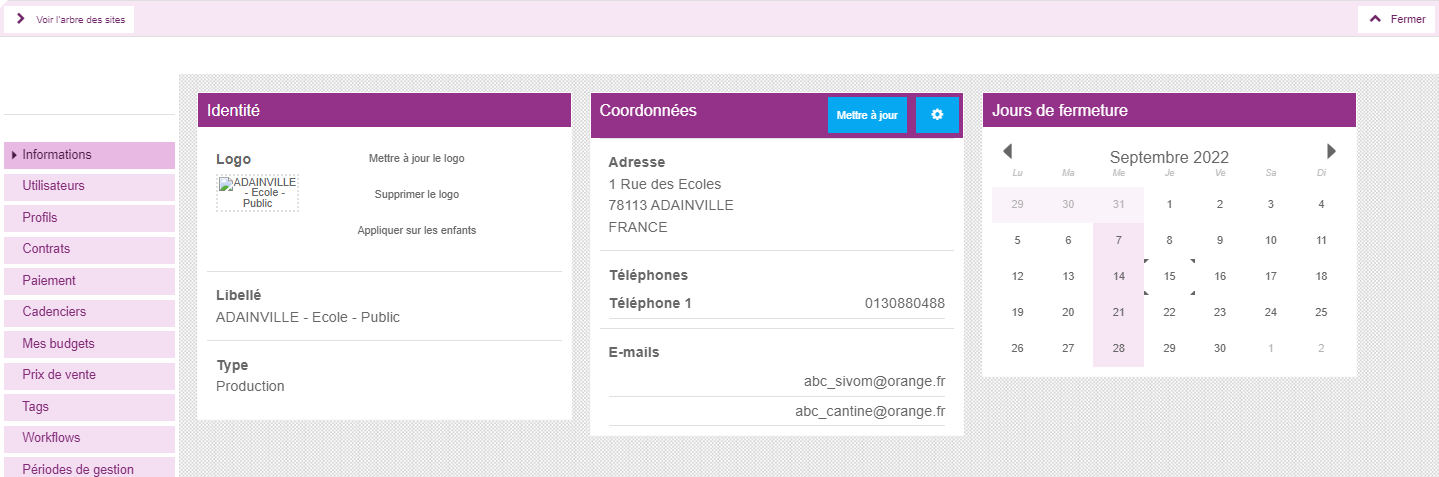
Task: Click Supprimer le logo link
Action: pyautogui.click(x=416, y=194)
